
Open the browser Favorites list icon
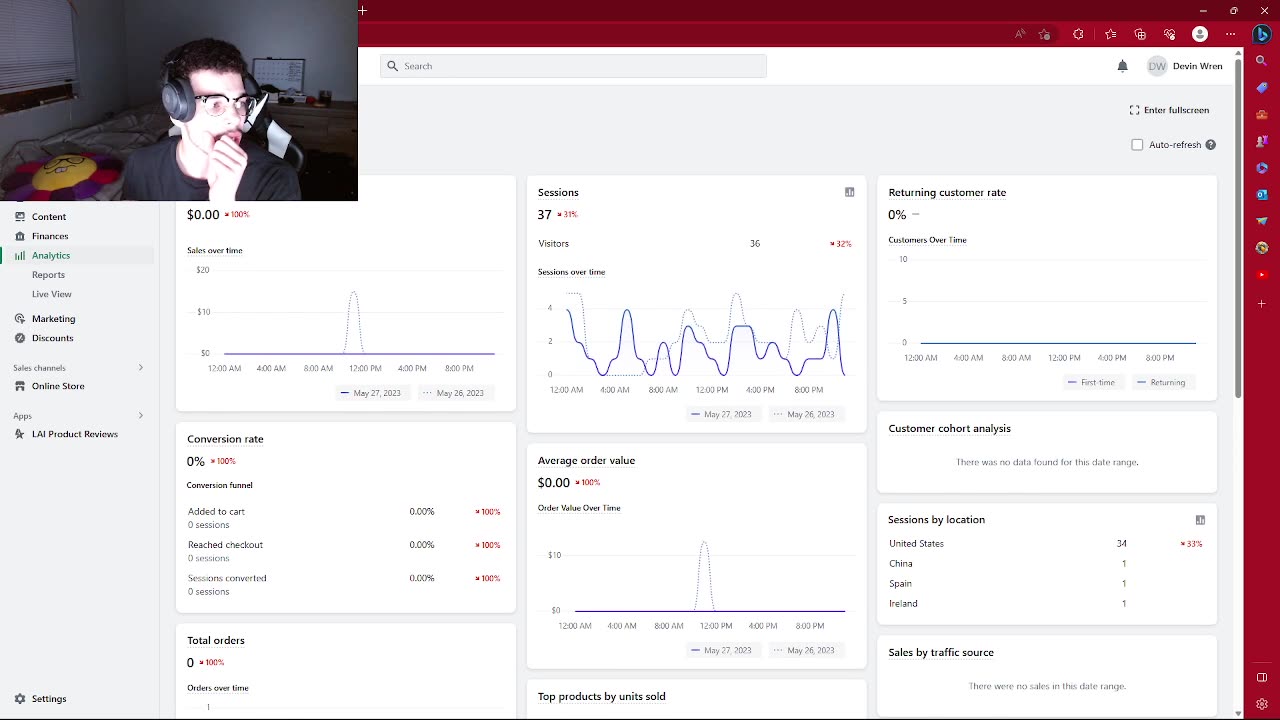[1110, 34]
